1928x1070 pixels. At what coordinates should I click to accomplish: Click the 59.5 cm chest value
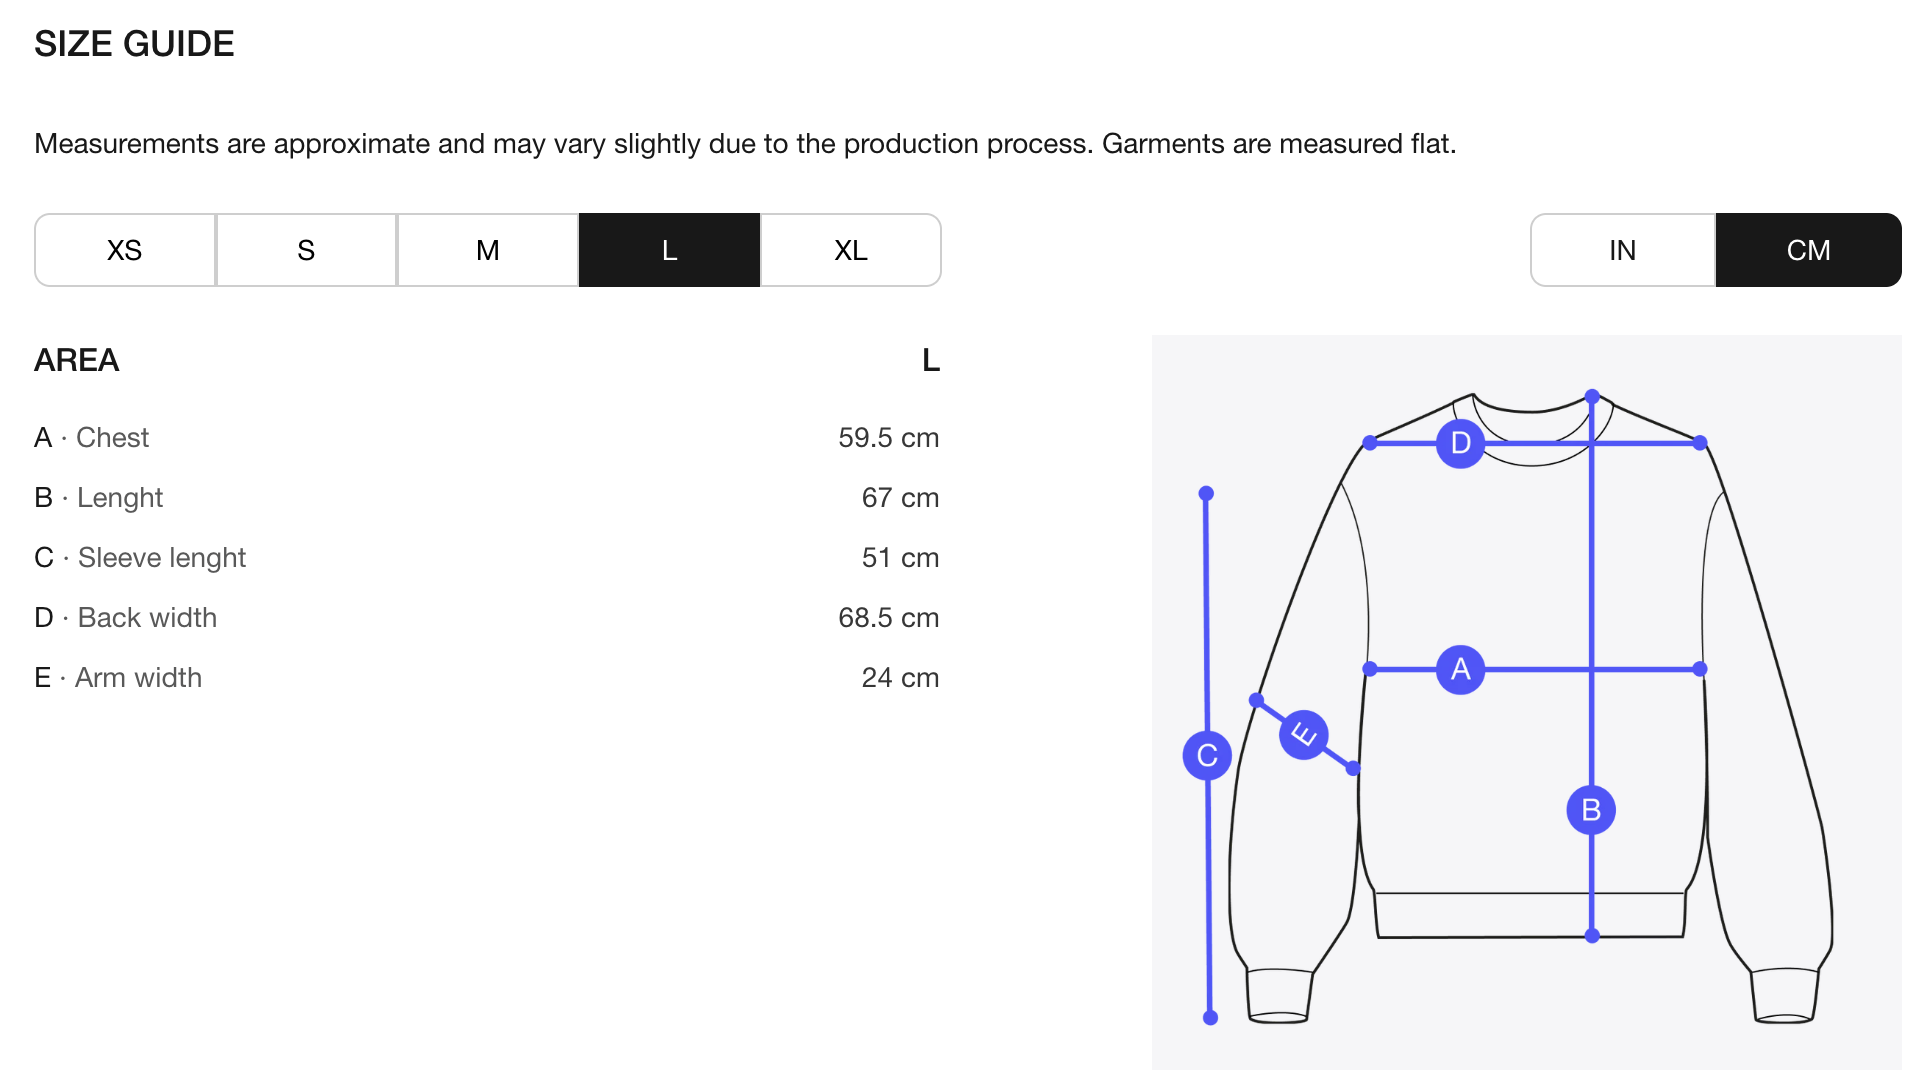(888, 438)
